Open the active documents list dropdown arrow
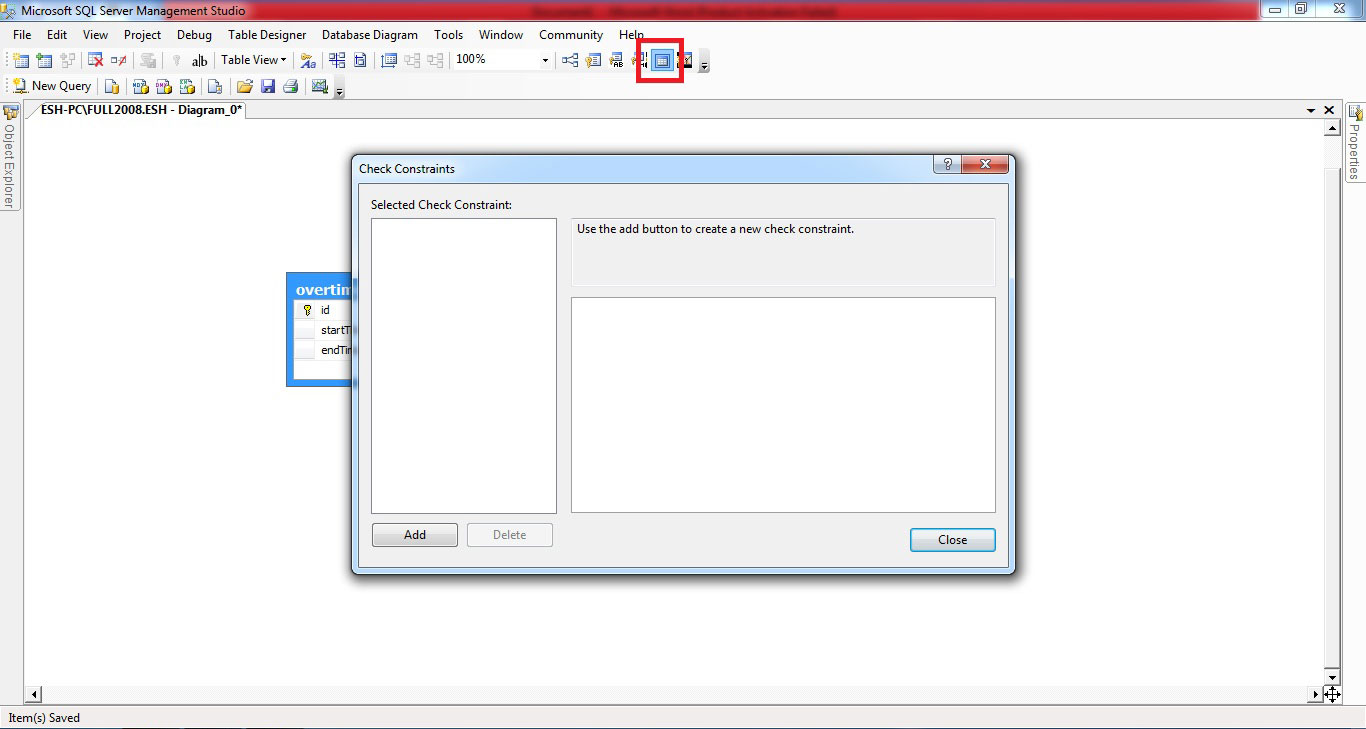 point(1311,110)
